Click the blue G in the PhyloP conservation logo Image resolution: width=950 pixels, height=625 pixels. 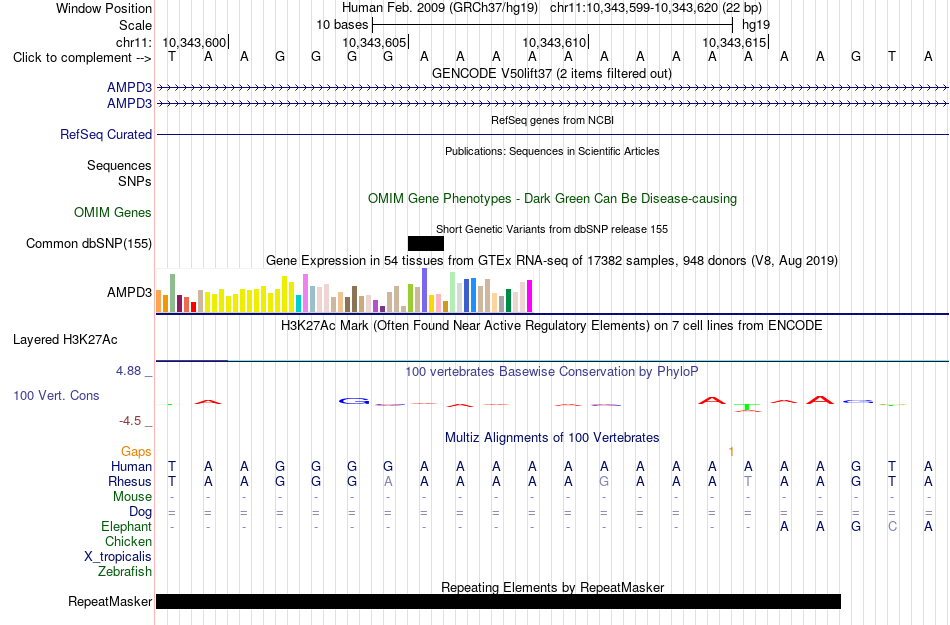coord(354,401)
